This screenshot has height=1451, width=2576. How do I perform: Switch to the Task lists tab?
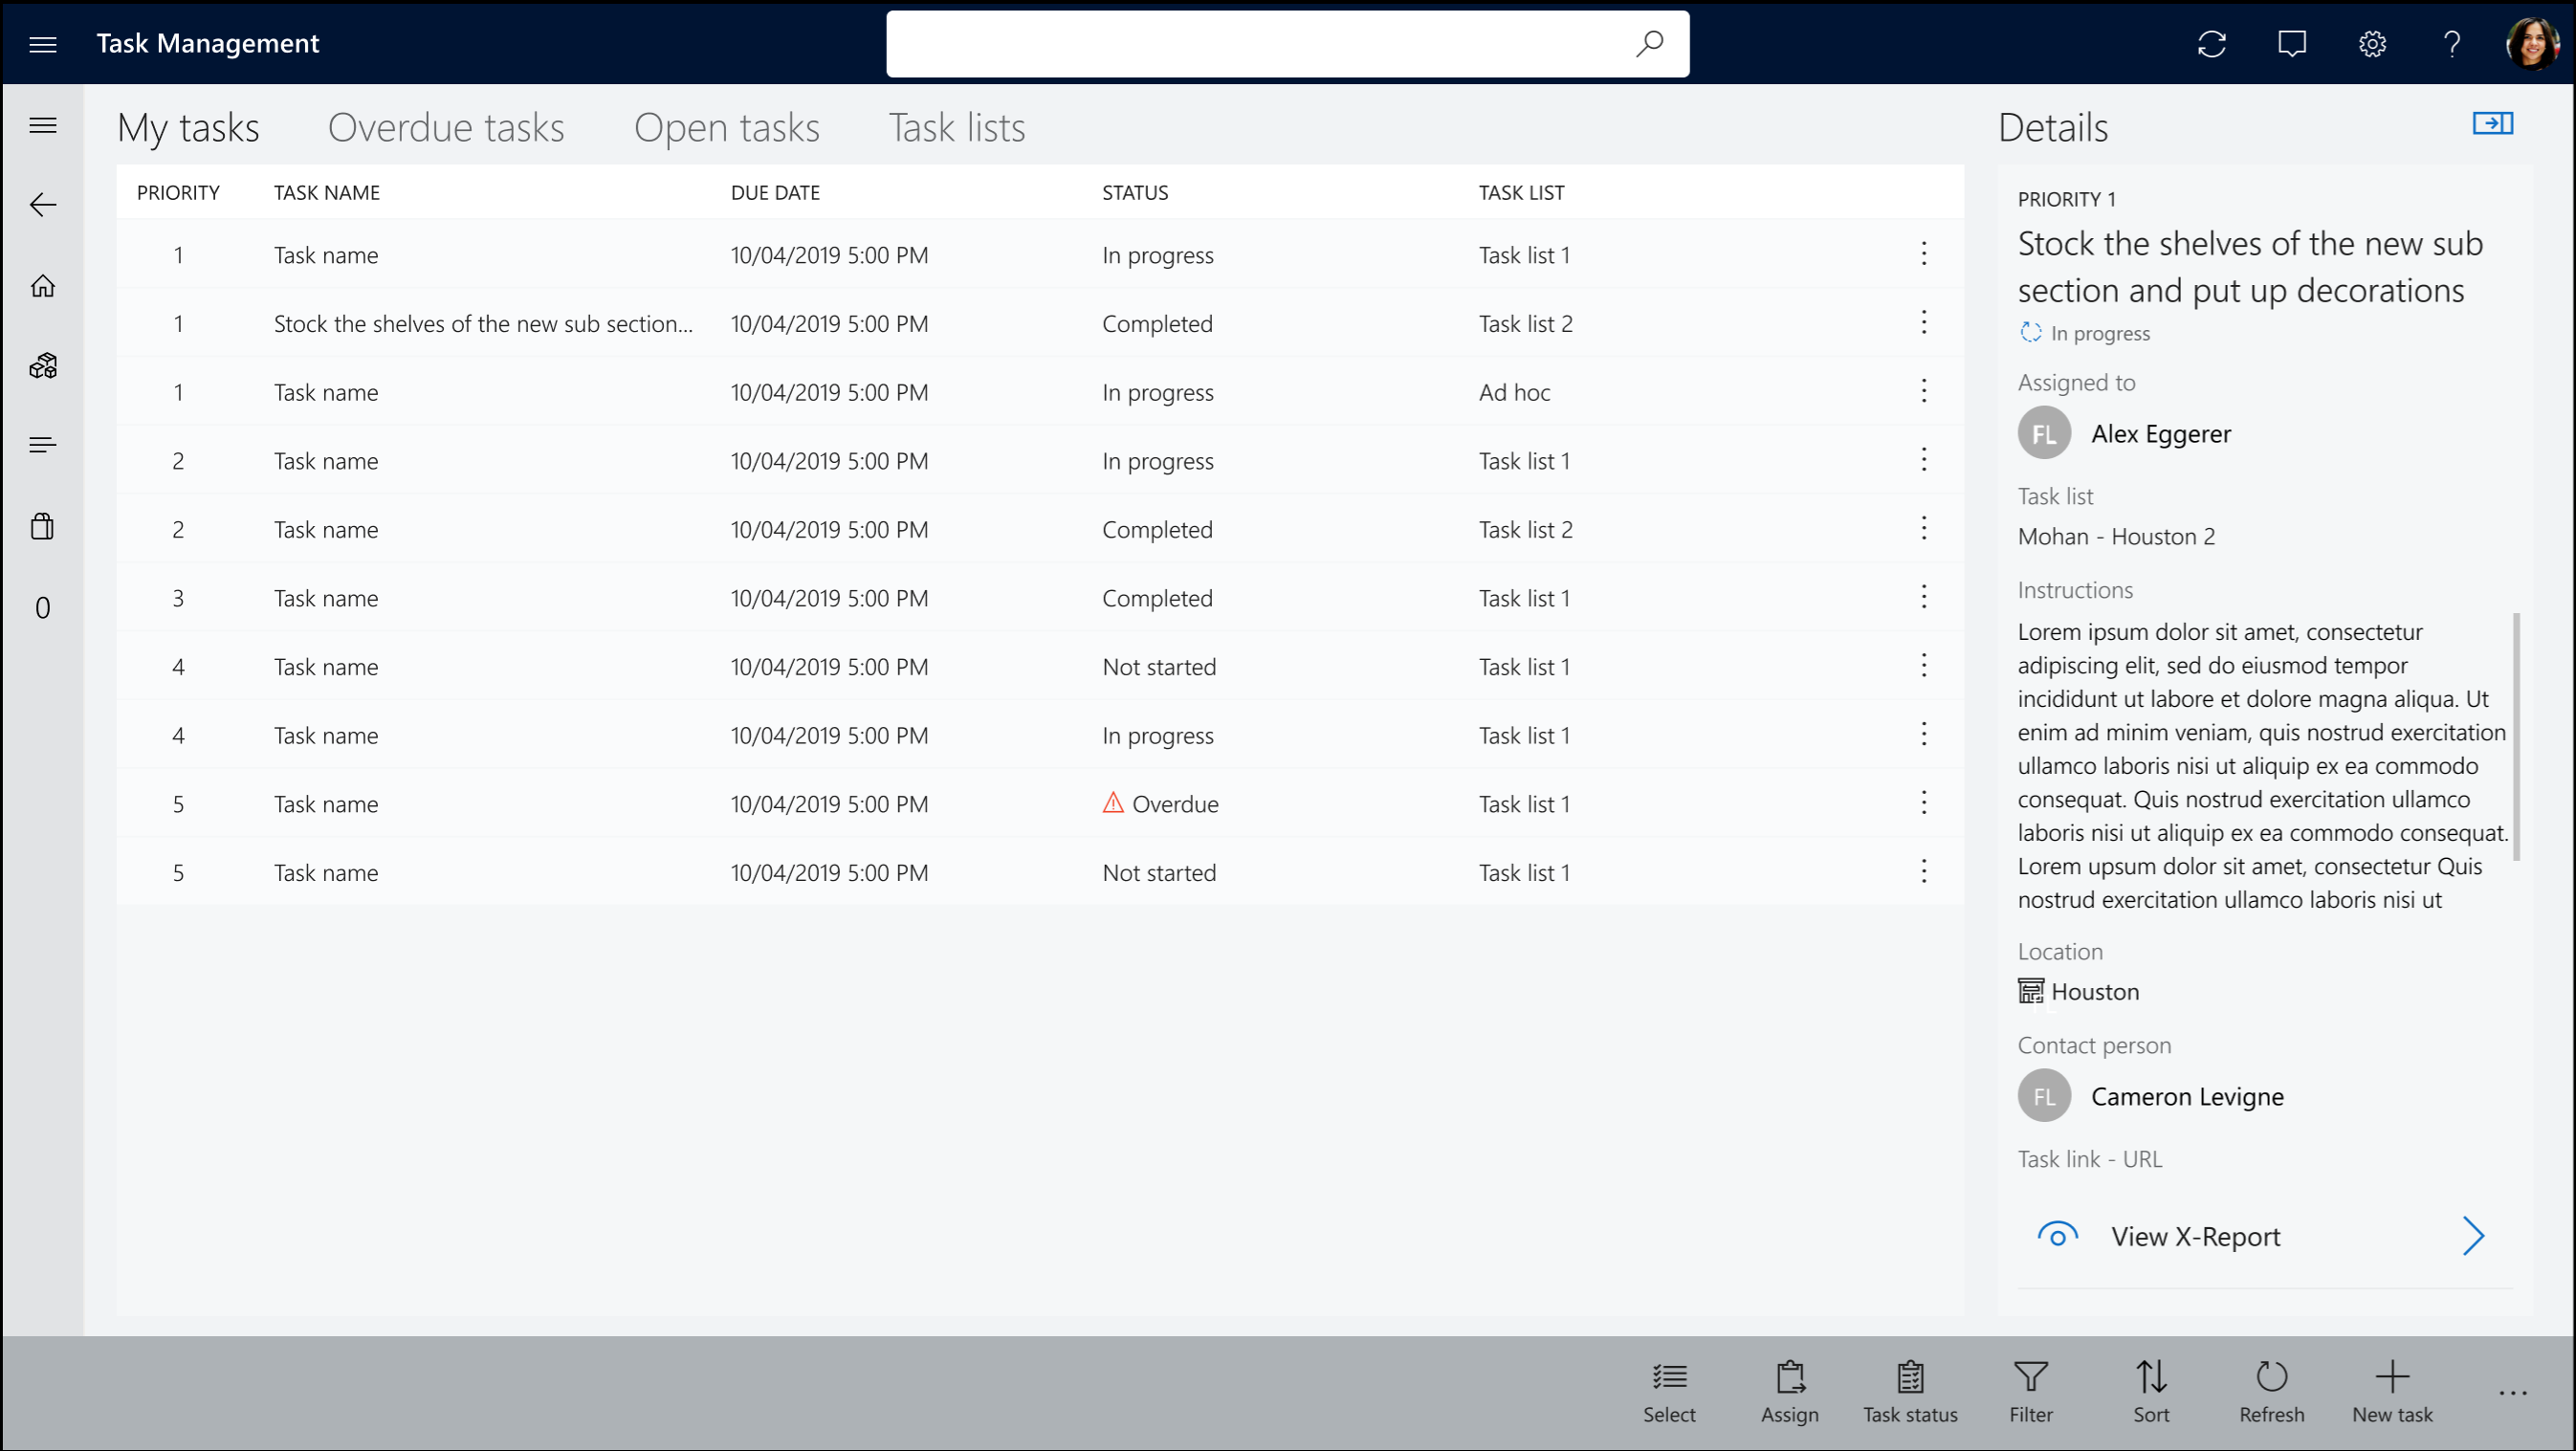click(x=958, y=125)
